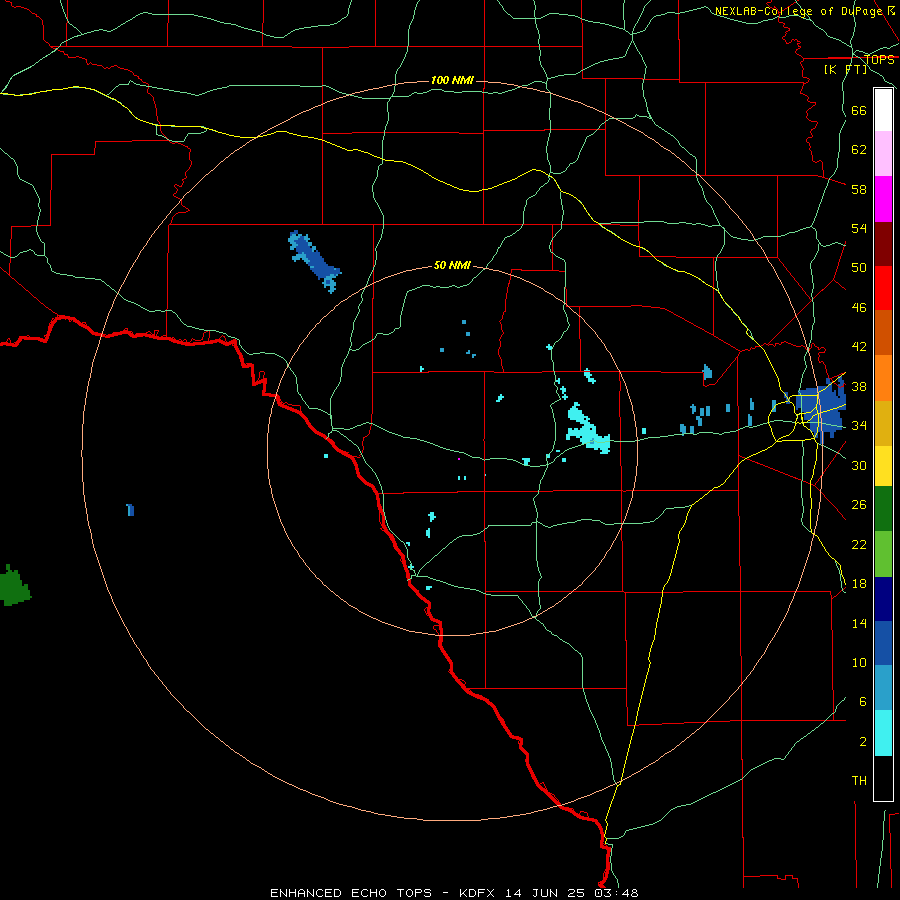Click the Enhanced Echo Tops KDFX timestamp caption
Screen dimensions: 900x900
tap(454, 893)
